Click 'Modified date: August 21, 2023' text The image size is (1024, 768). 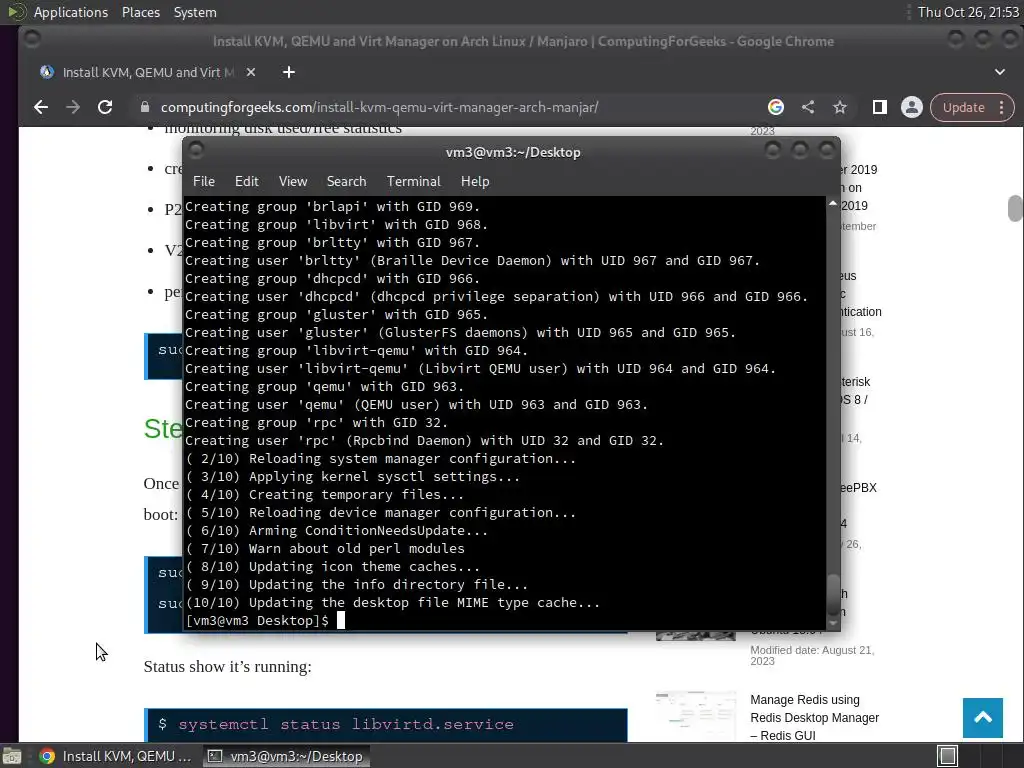click(812, 656)
